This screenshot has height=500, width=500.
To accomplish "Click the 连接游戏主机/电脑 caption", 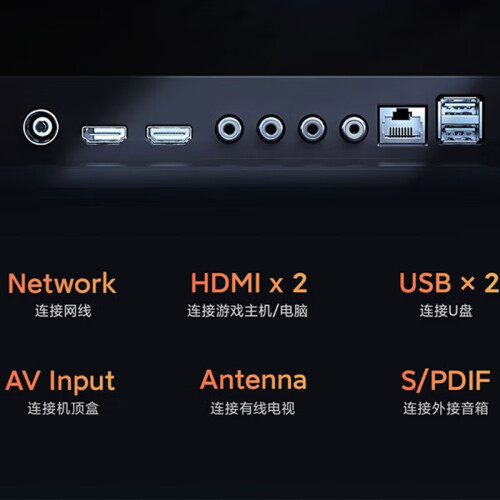I will click(247, 311).
